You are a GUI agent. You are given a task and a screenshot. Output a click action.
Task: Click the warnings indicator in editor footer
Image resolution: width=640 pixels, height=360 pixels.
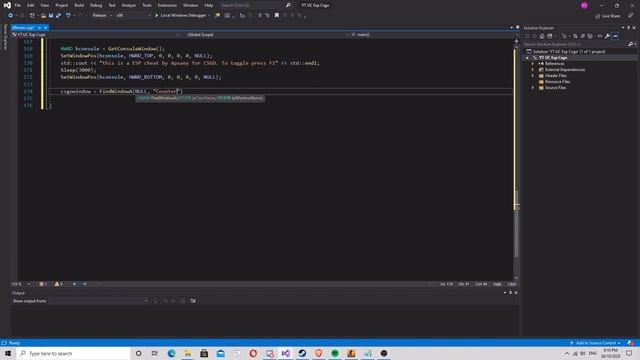pos(58,284)
